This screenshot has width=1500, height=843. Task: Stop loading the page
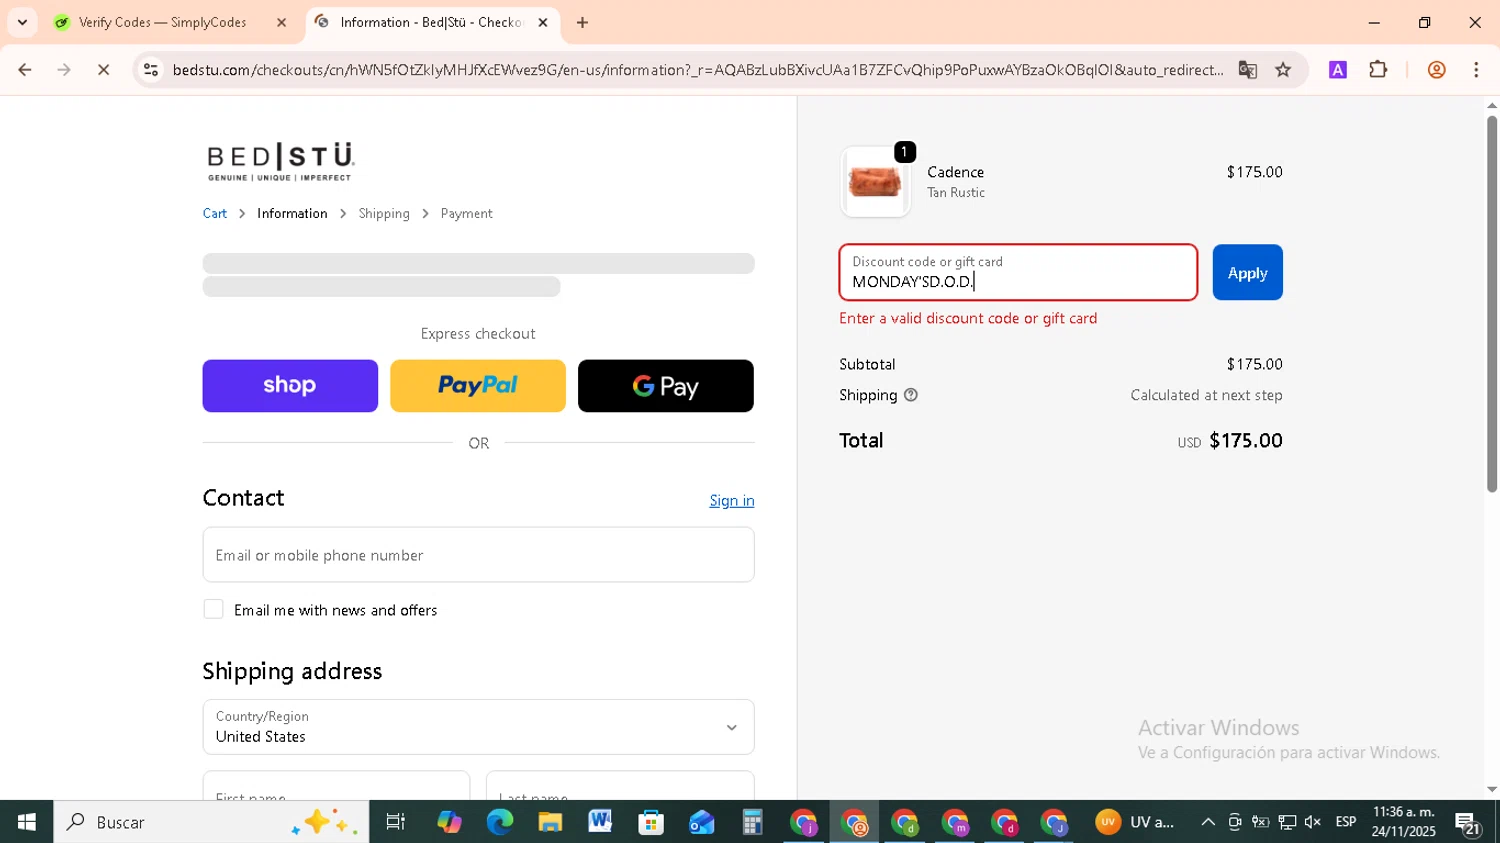click(103, 70)
